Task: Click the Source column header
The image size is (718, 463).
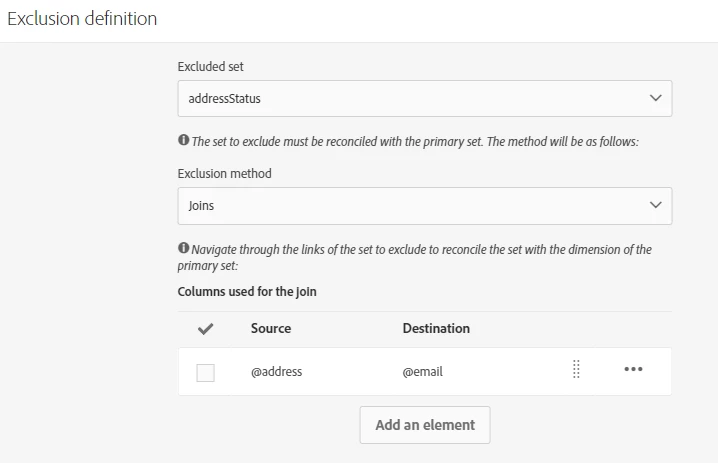Action: (271, 328)
